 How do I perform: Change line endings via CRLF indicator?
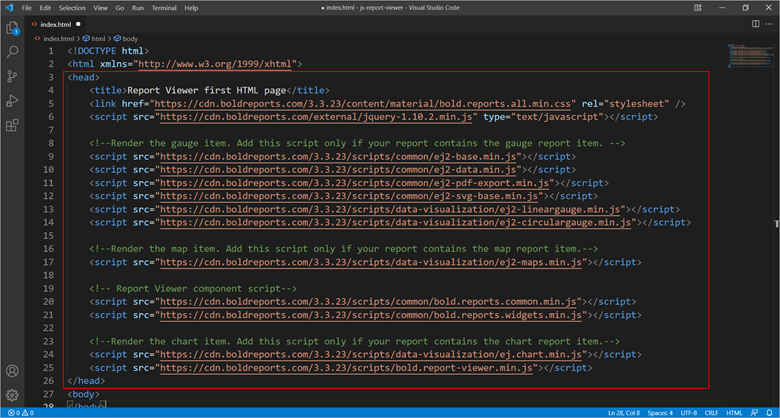(x=711, y=413)
